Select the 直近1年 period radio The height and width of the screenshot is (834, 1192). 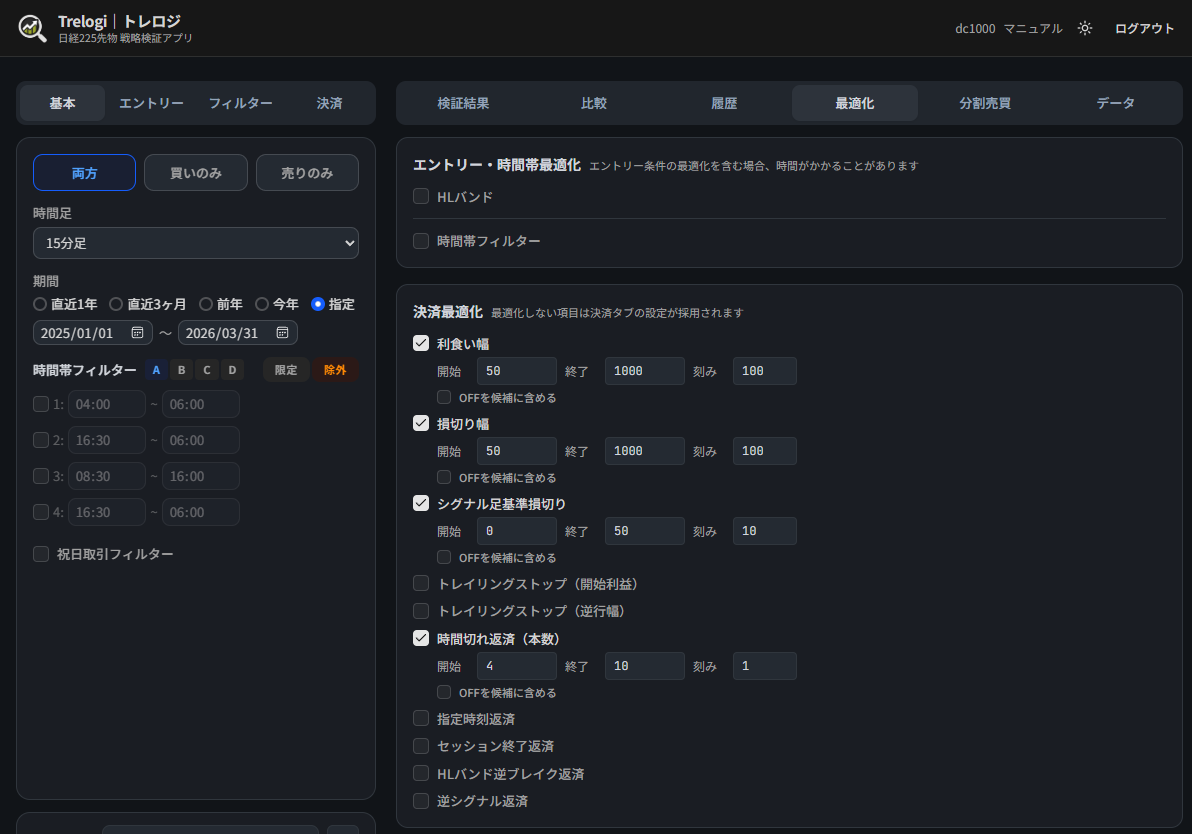coord(40,304)
